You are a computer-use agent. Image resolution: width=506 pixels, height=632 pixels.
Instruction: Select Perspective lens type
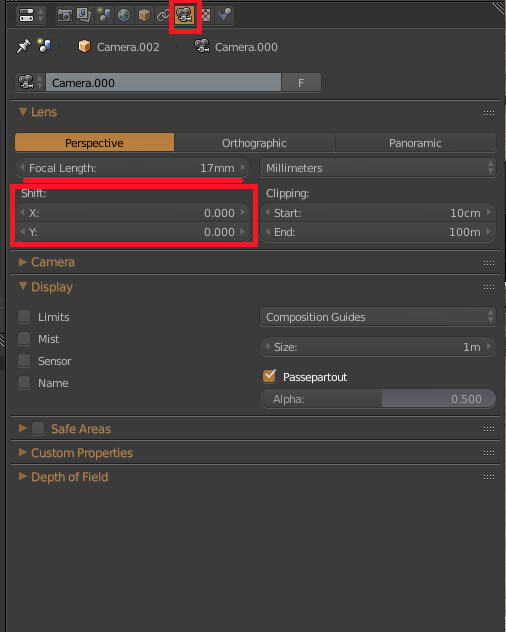coord(94,143)
